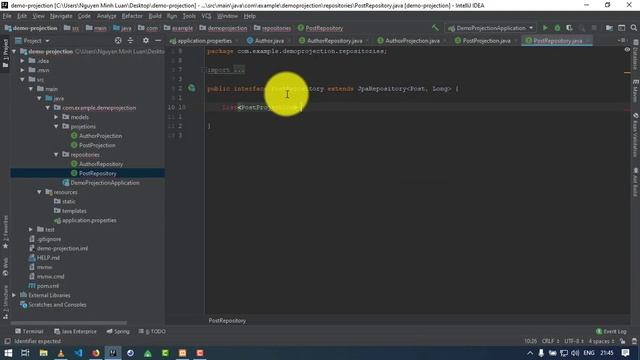
Task: Select AuthorProjection in project tree
Action: [100, 136]
